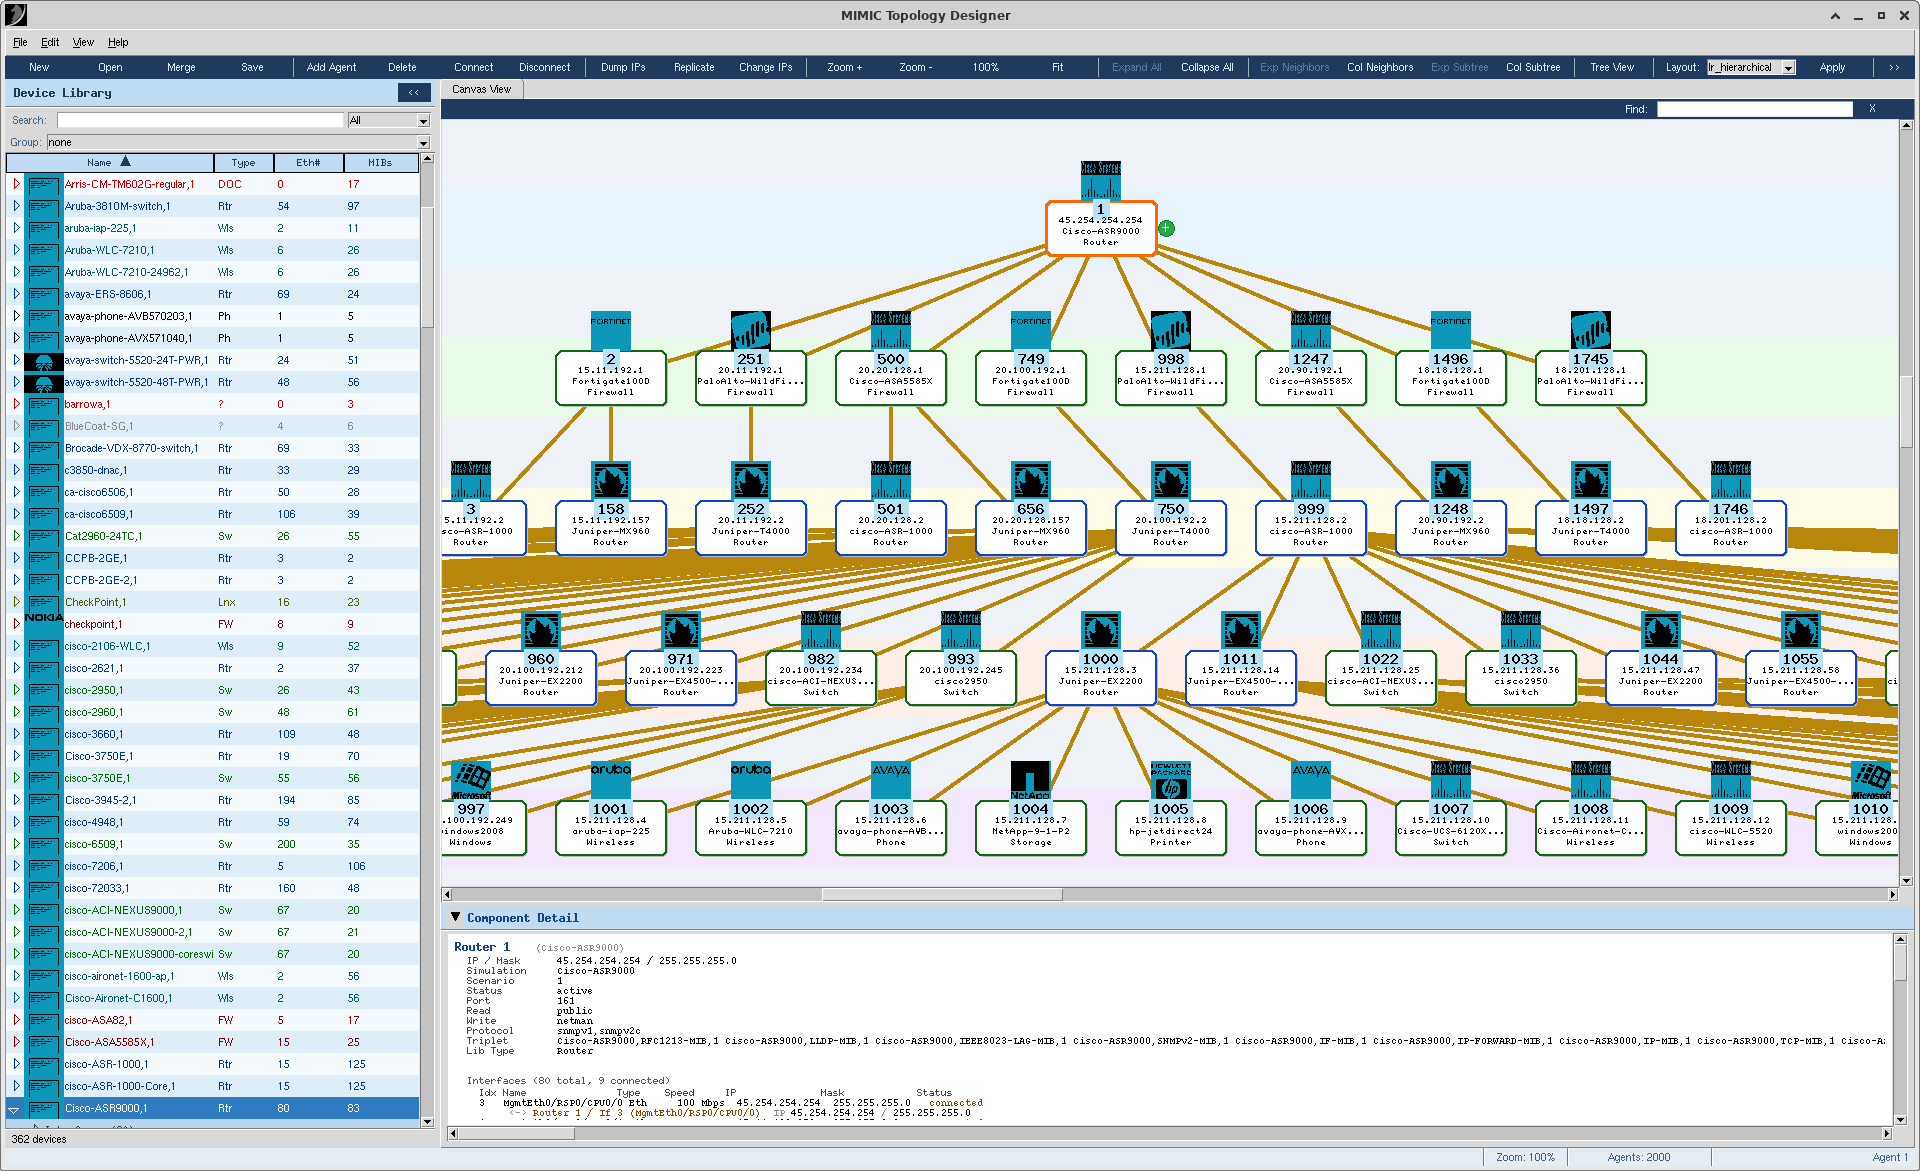Screen dimensions: 1920x1171
Task: Click the Connect toolbar button
Action: tap(473, 67)
